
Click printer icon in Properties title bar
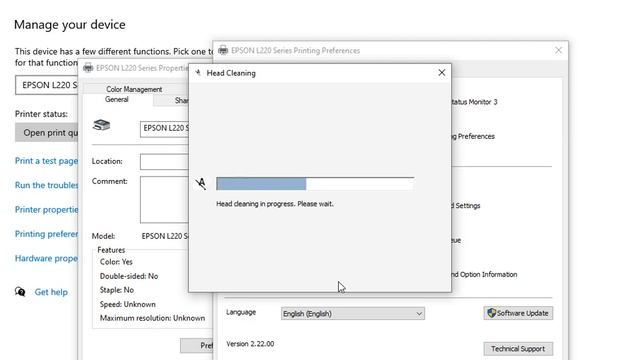[88, 68]
